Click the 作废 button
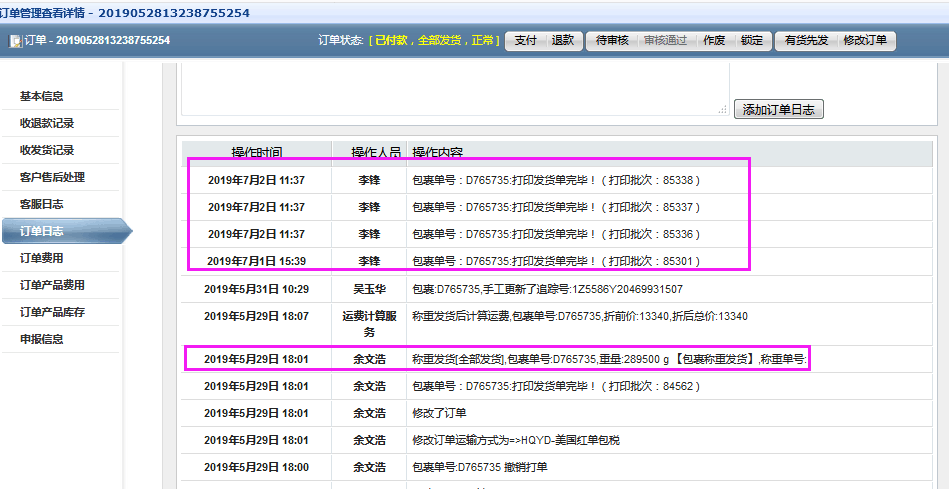Viewport: 949px width, 489px height. [714, 41]
